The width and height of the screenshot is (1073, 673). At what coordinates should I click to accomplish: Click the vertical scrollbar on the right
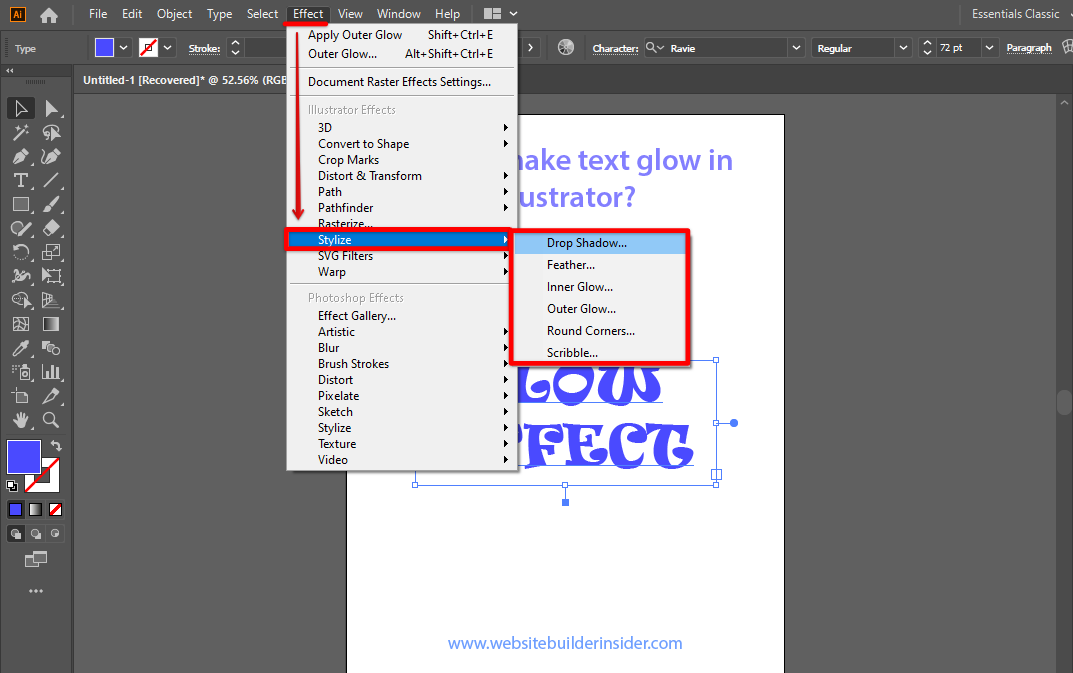pyautogui.click(x=1064, y=400)
